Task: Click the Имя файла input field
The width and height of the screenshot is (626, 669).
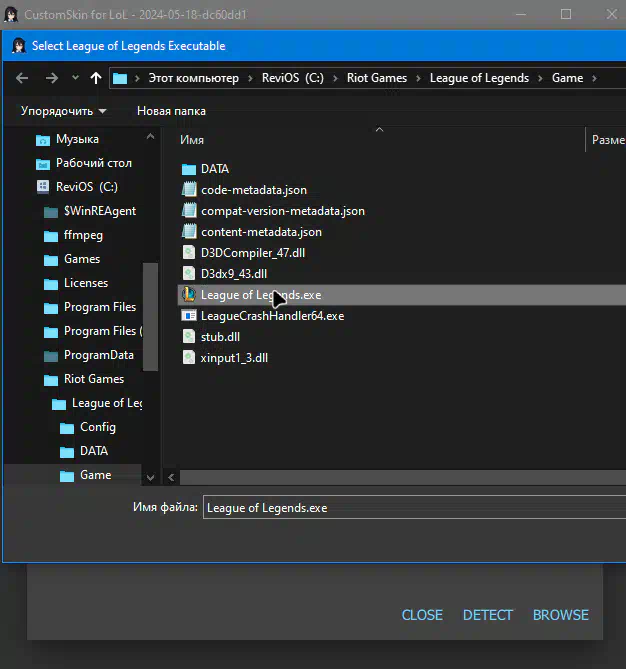Action: pyautogui.click(x=414, y=507)
